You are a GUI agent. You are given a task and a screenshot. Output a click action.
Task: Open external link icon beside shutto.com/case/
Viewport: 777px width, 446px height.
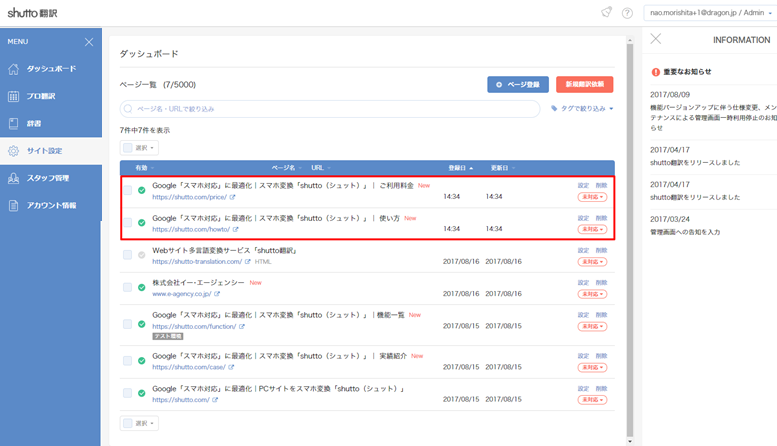231,367
